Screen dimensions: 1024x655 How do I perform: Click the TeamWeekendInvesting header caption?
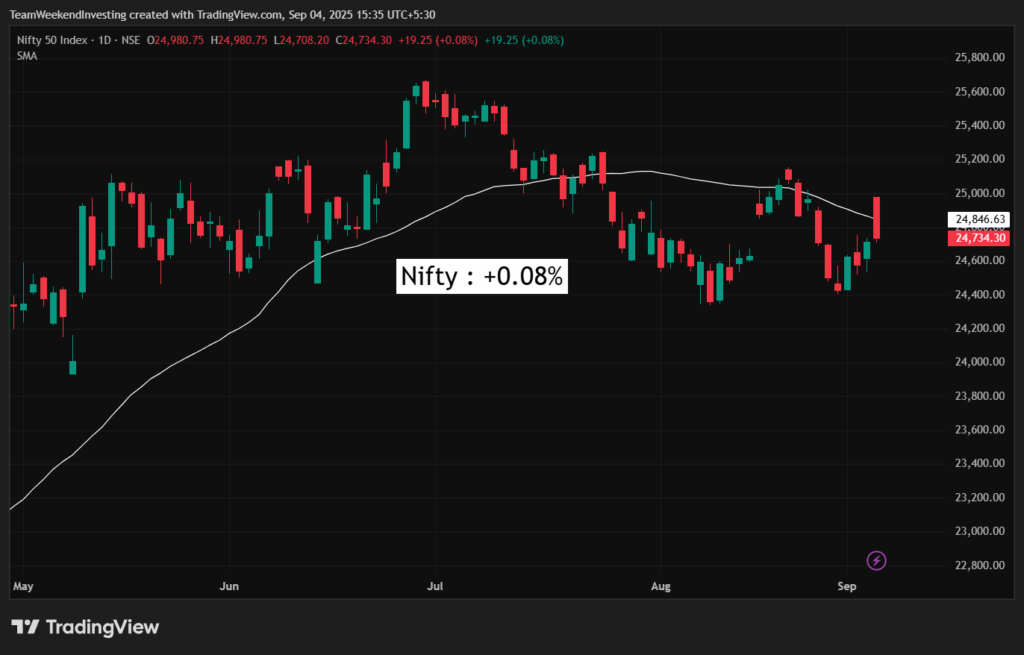(x=222, y=14)
